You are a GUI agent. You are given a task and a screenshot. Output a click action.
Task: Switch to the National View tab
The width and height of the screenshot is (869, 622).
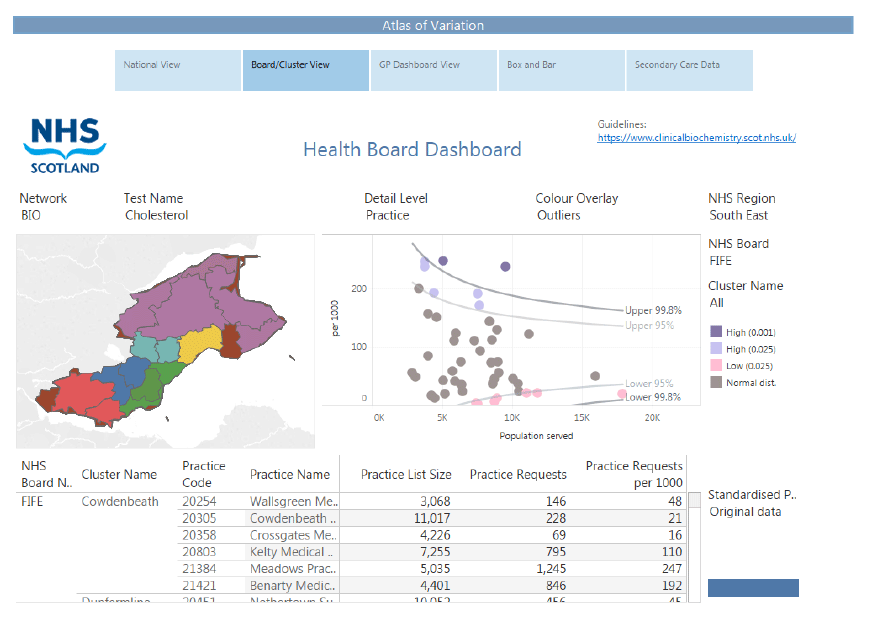[178, 70]
